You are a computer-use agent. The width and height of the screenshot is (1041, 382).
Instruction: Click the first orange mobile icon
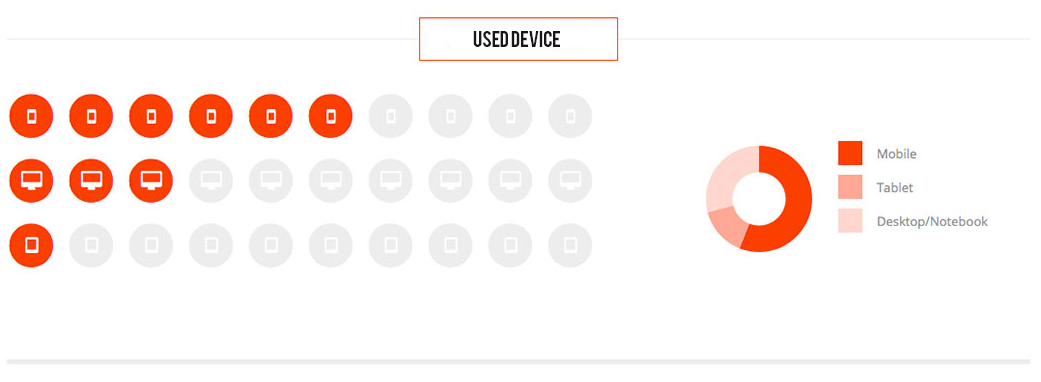coord(31,116)
